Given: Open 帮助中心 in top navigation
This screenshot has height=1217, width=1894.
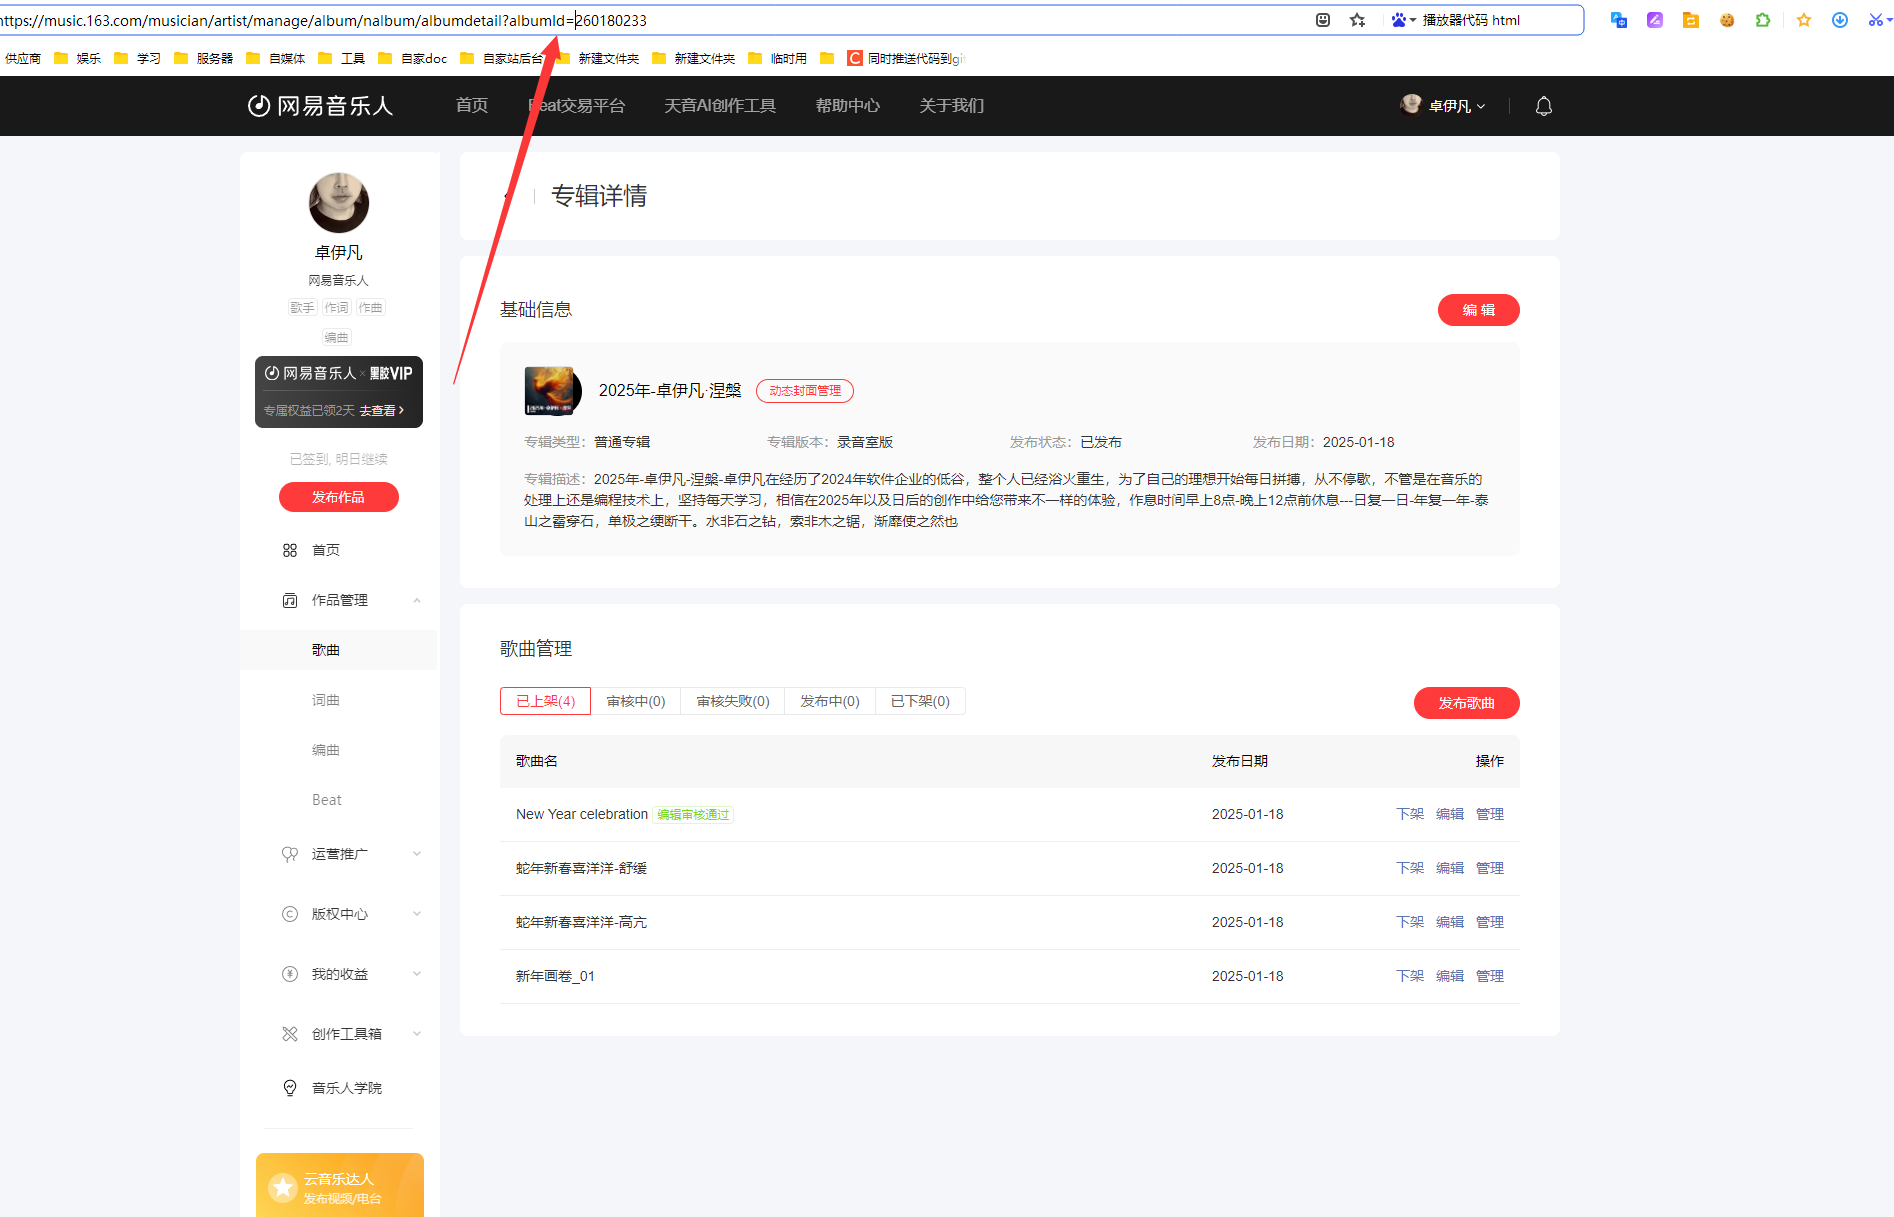Looking at the screenshot, I should pos(848,106).
